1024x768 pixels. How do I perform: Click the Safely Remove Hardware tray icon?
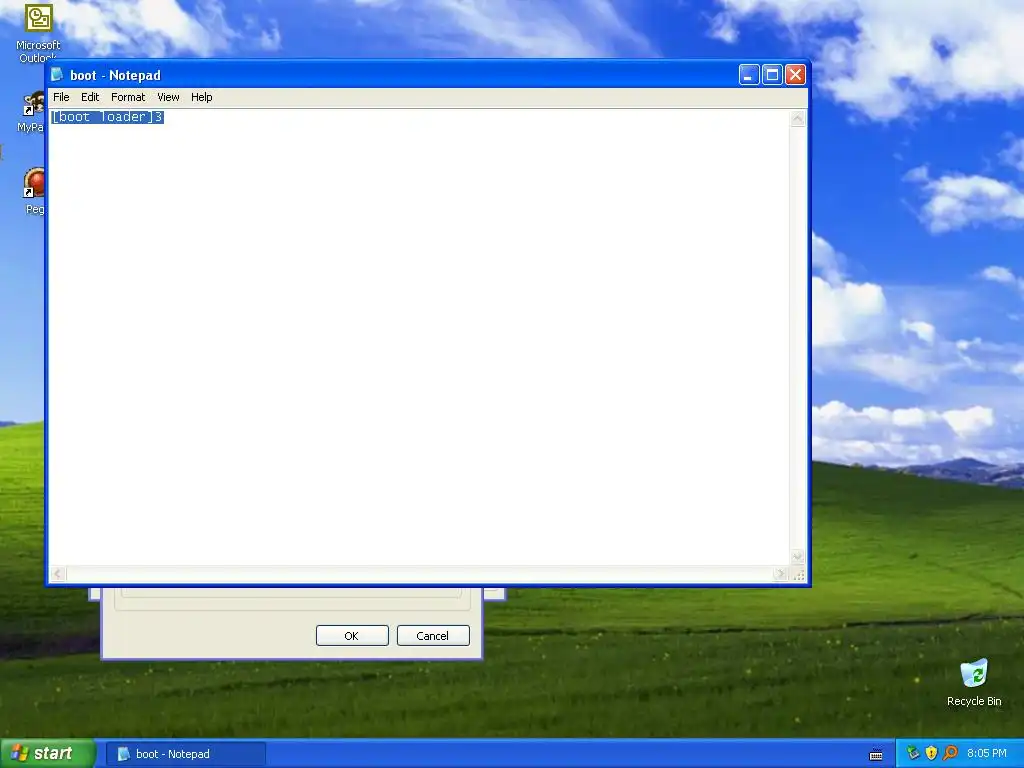[913, 753]
